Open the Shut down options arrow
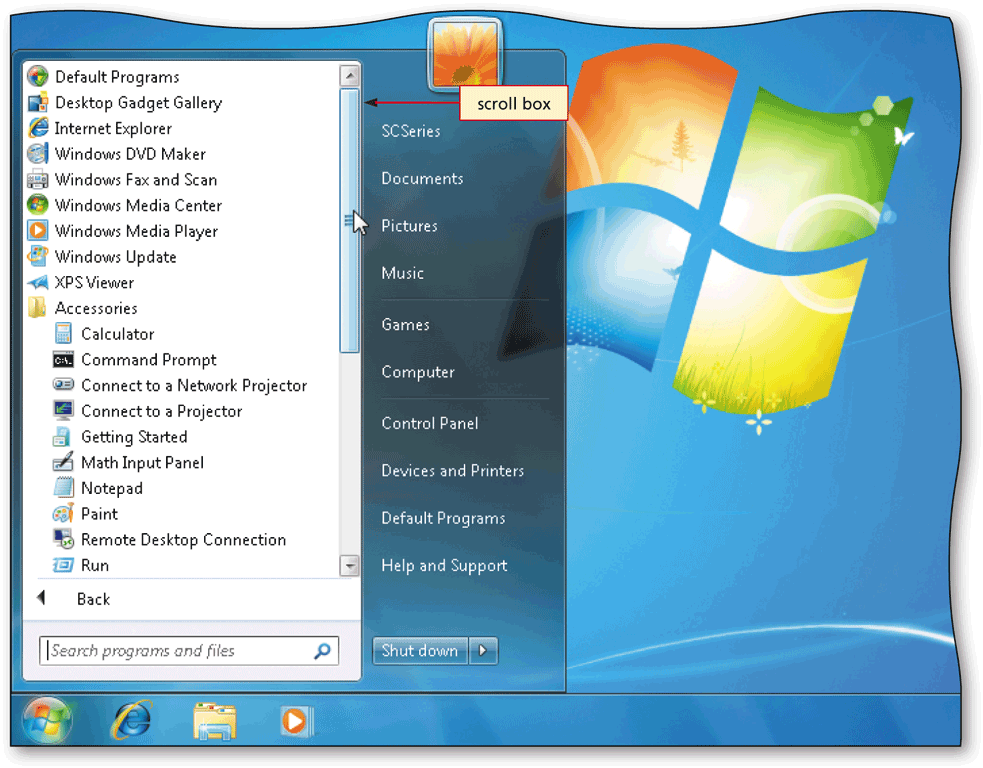 [483, 650]
